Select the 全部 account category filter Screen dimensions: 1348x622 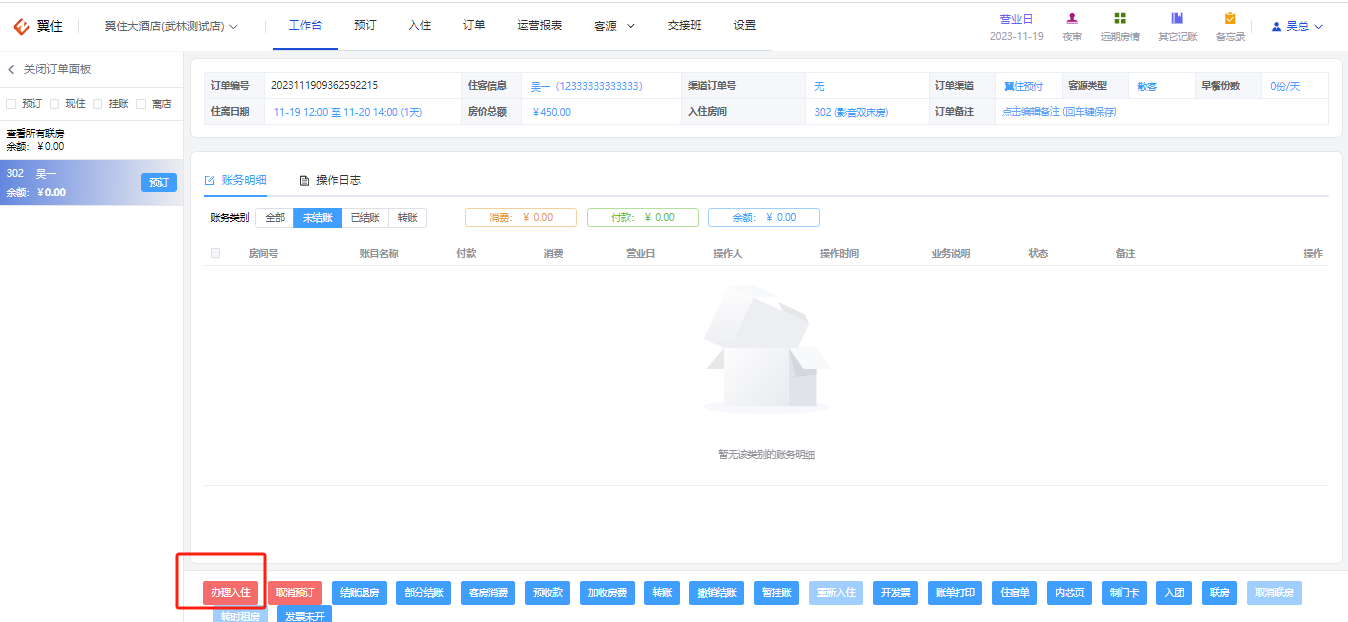pos(275,217)
